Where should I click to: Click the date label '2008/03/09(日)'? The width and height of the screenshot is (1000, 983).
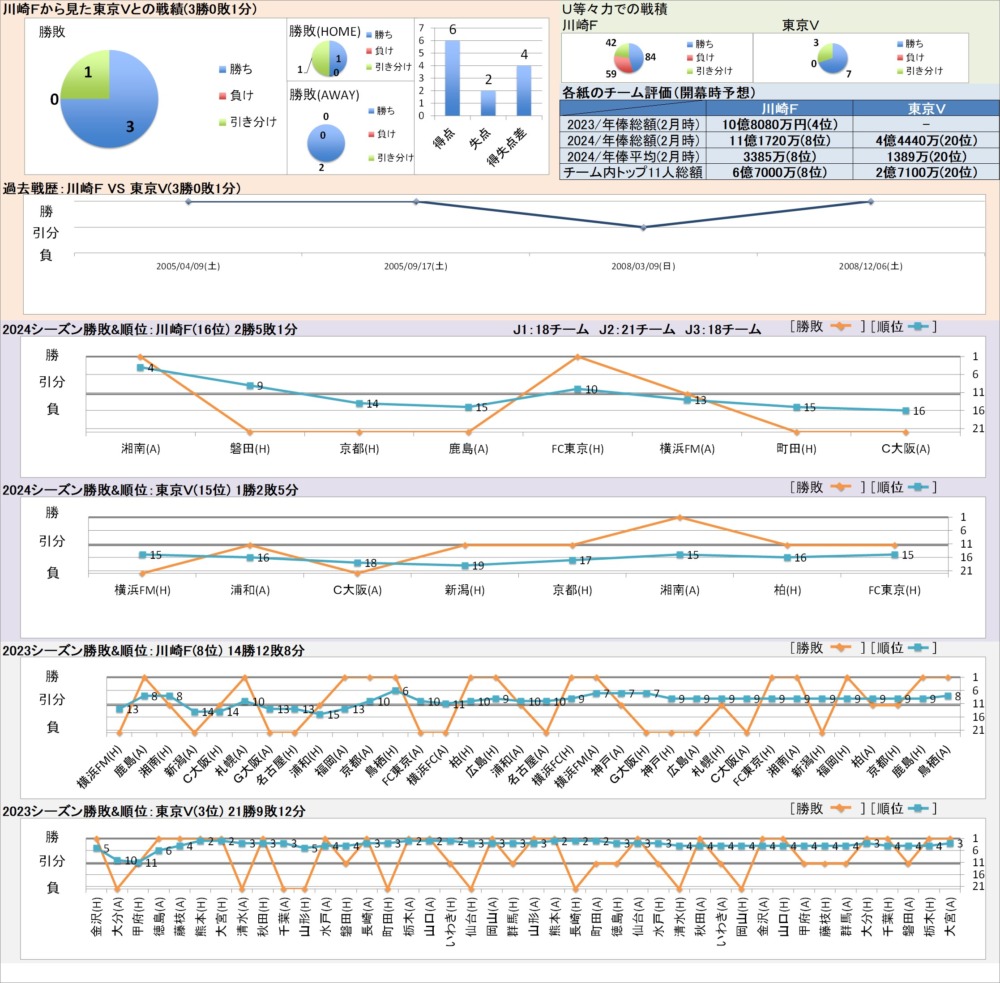pyautogui.click(x=643, y=266)
